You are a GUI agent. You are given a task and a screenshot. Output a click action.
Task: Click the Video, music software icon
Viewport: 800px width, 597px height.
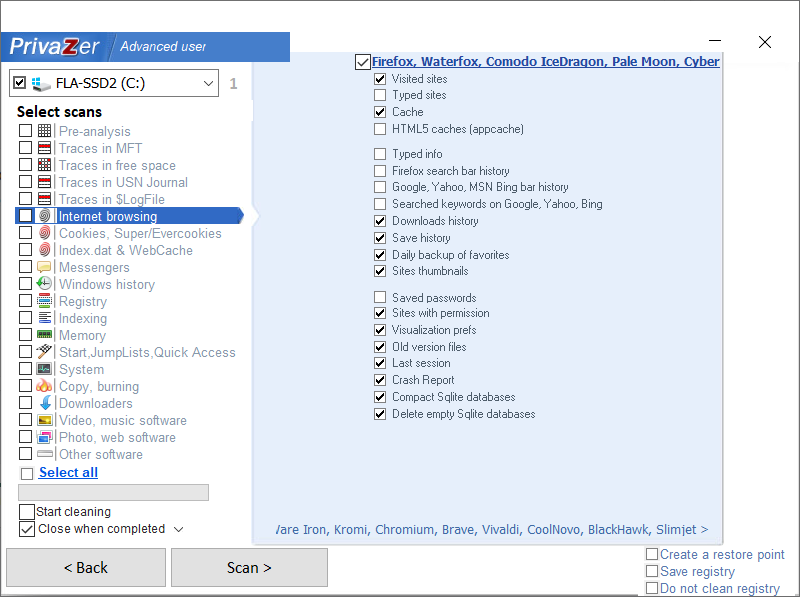coord(44,420)
